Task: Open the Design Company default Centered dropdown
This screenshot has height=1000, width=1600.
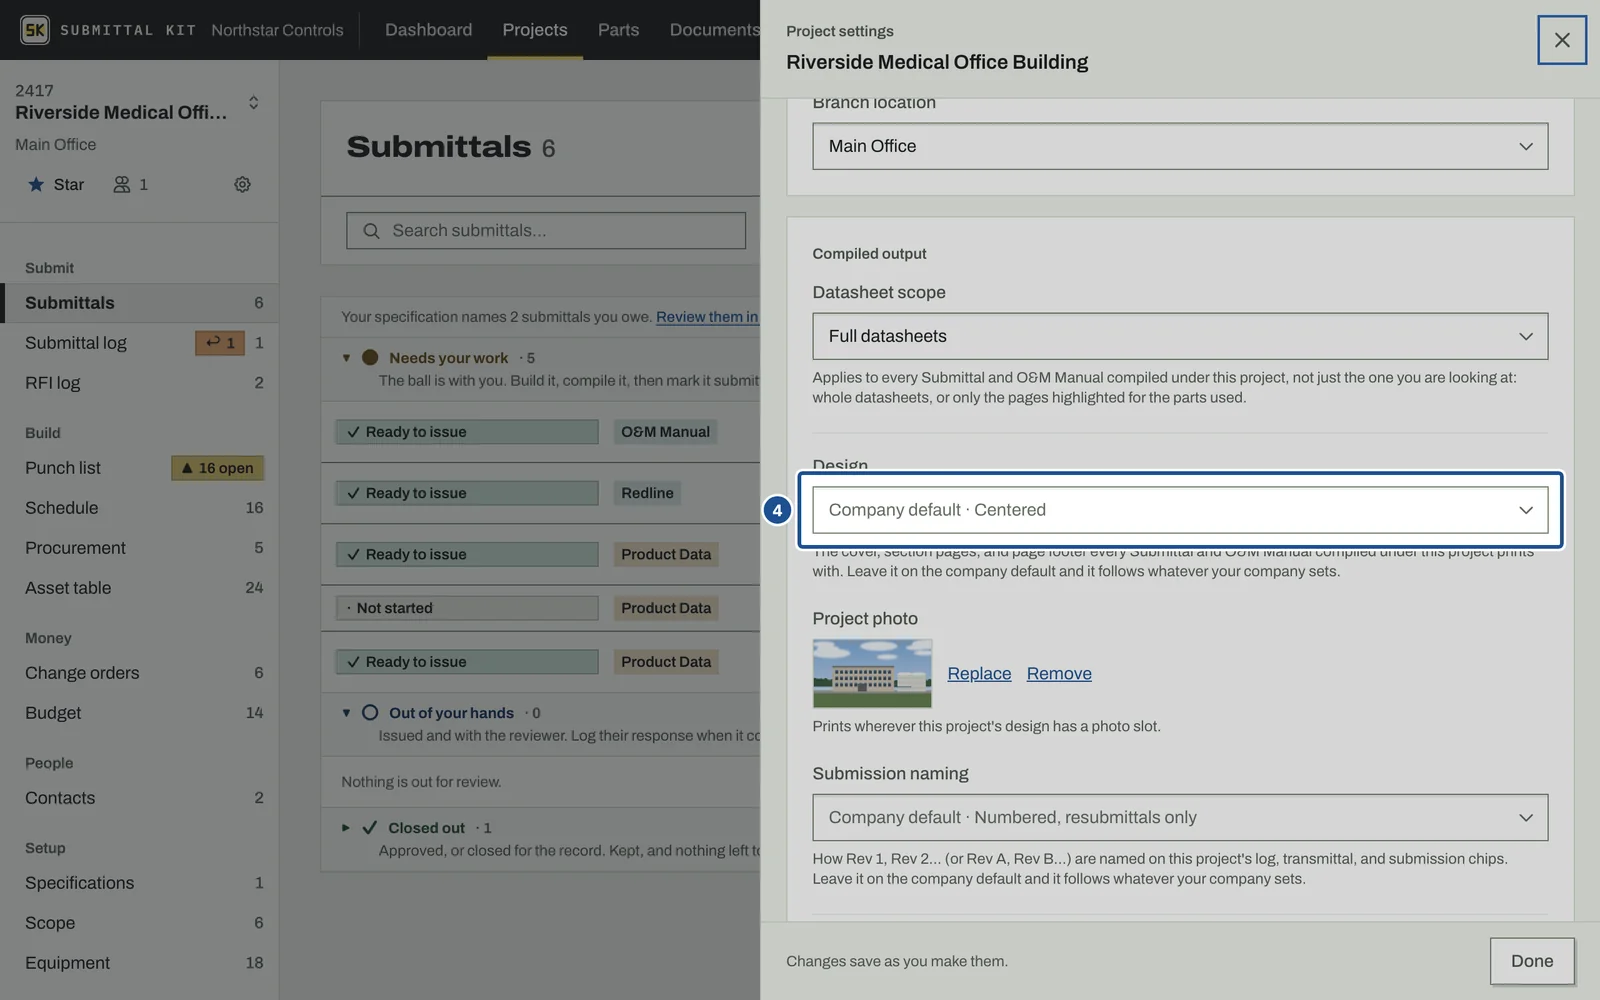Action: click(1180, 510)
